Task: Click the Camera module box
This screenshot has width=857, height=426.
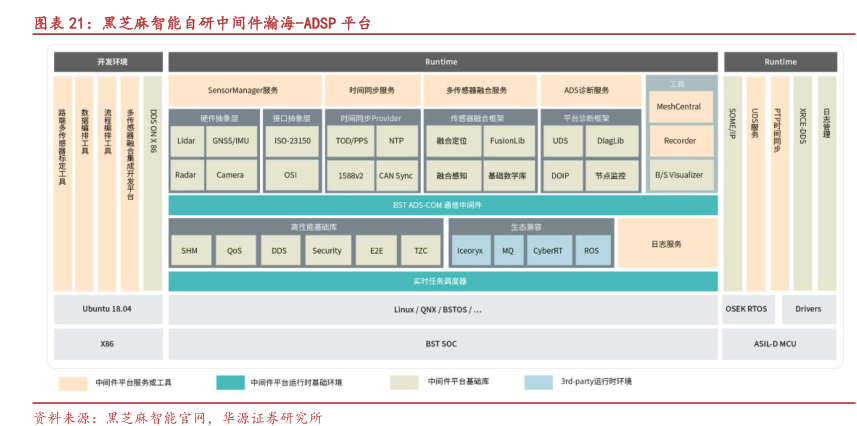Action: [x=230, y=175]
